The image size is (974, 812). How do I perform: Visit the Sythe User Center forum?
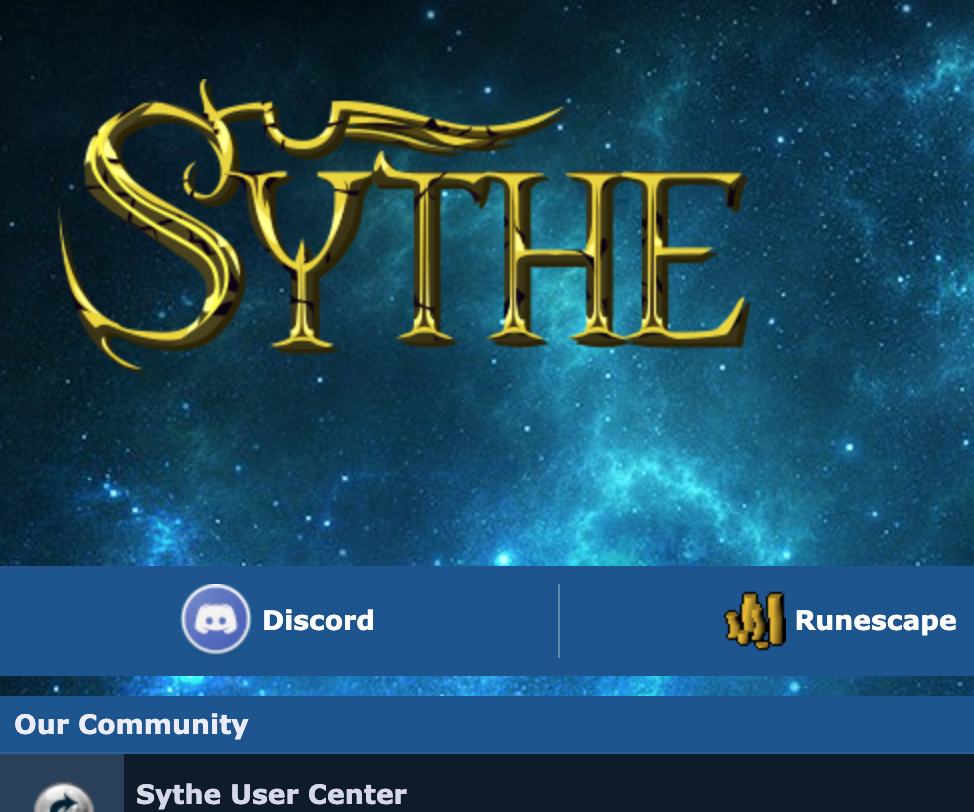coord(271,794)
